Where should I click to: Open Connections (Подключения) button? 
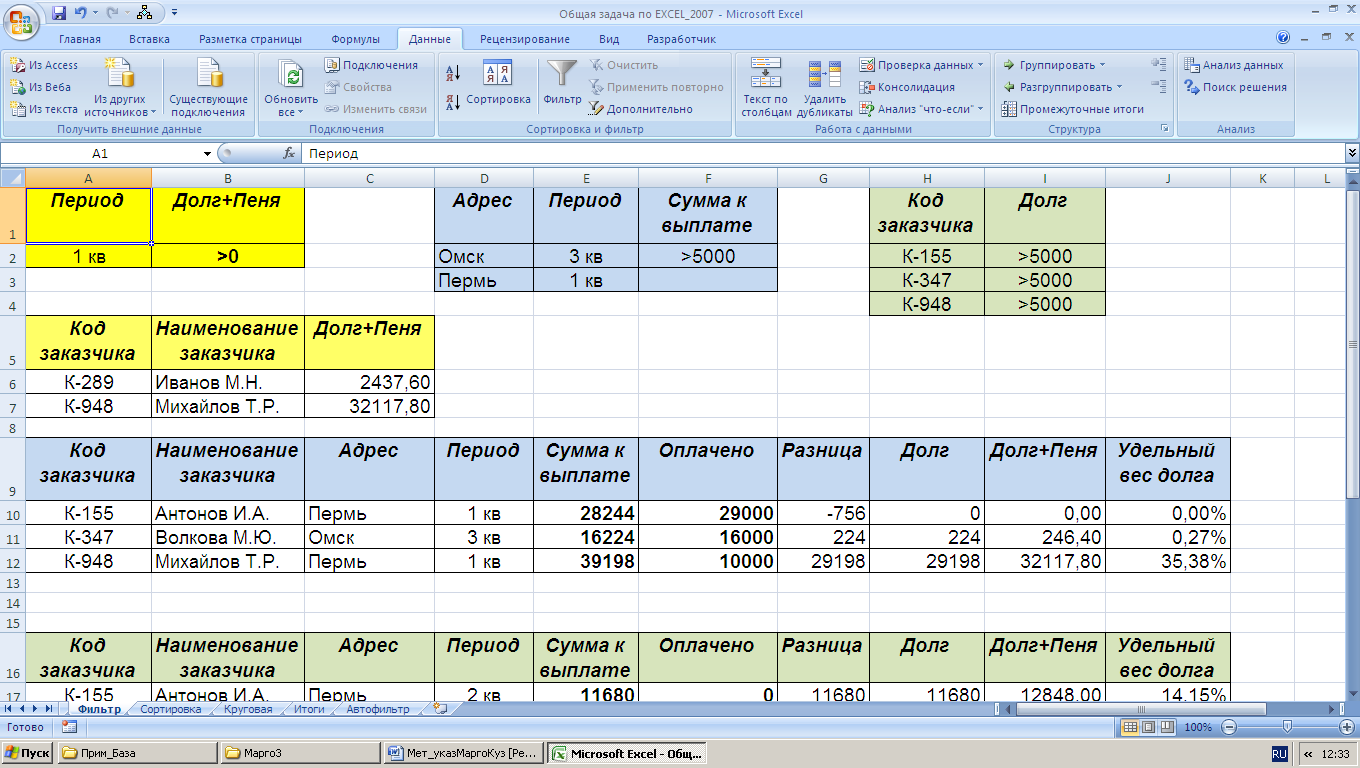[372, 65]
